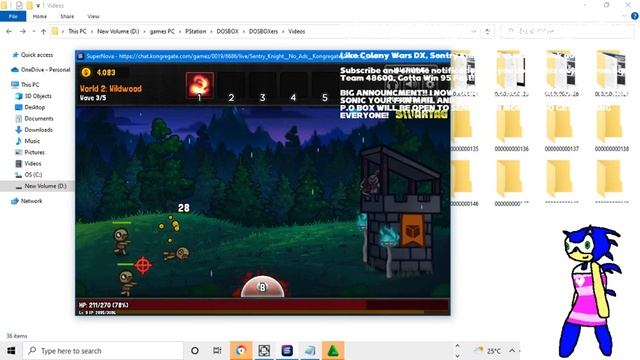Open the recent locations dropdown arrow
The width and height of the screenshot is (640, 360).
point(33,31)
